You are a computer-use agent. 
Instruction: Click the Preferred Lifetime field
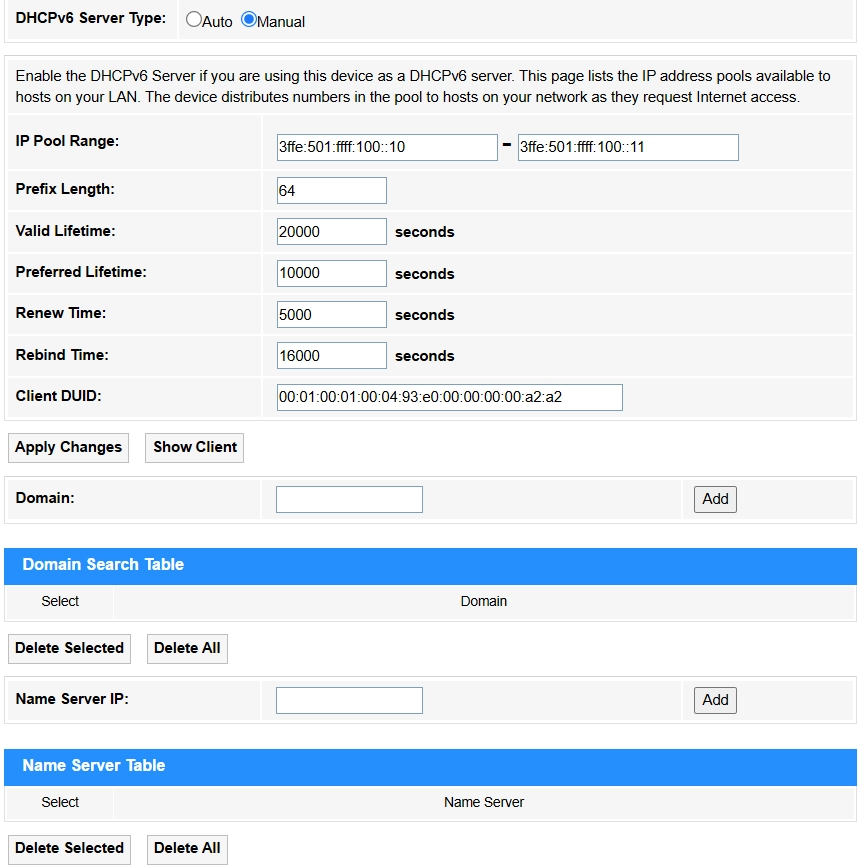pos(332,273)
